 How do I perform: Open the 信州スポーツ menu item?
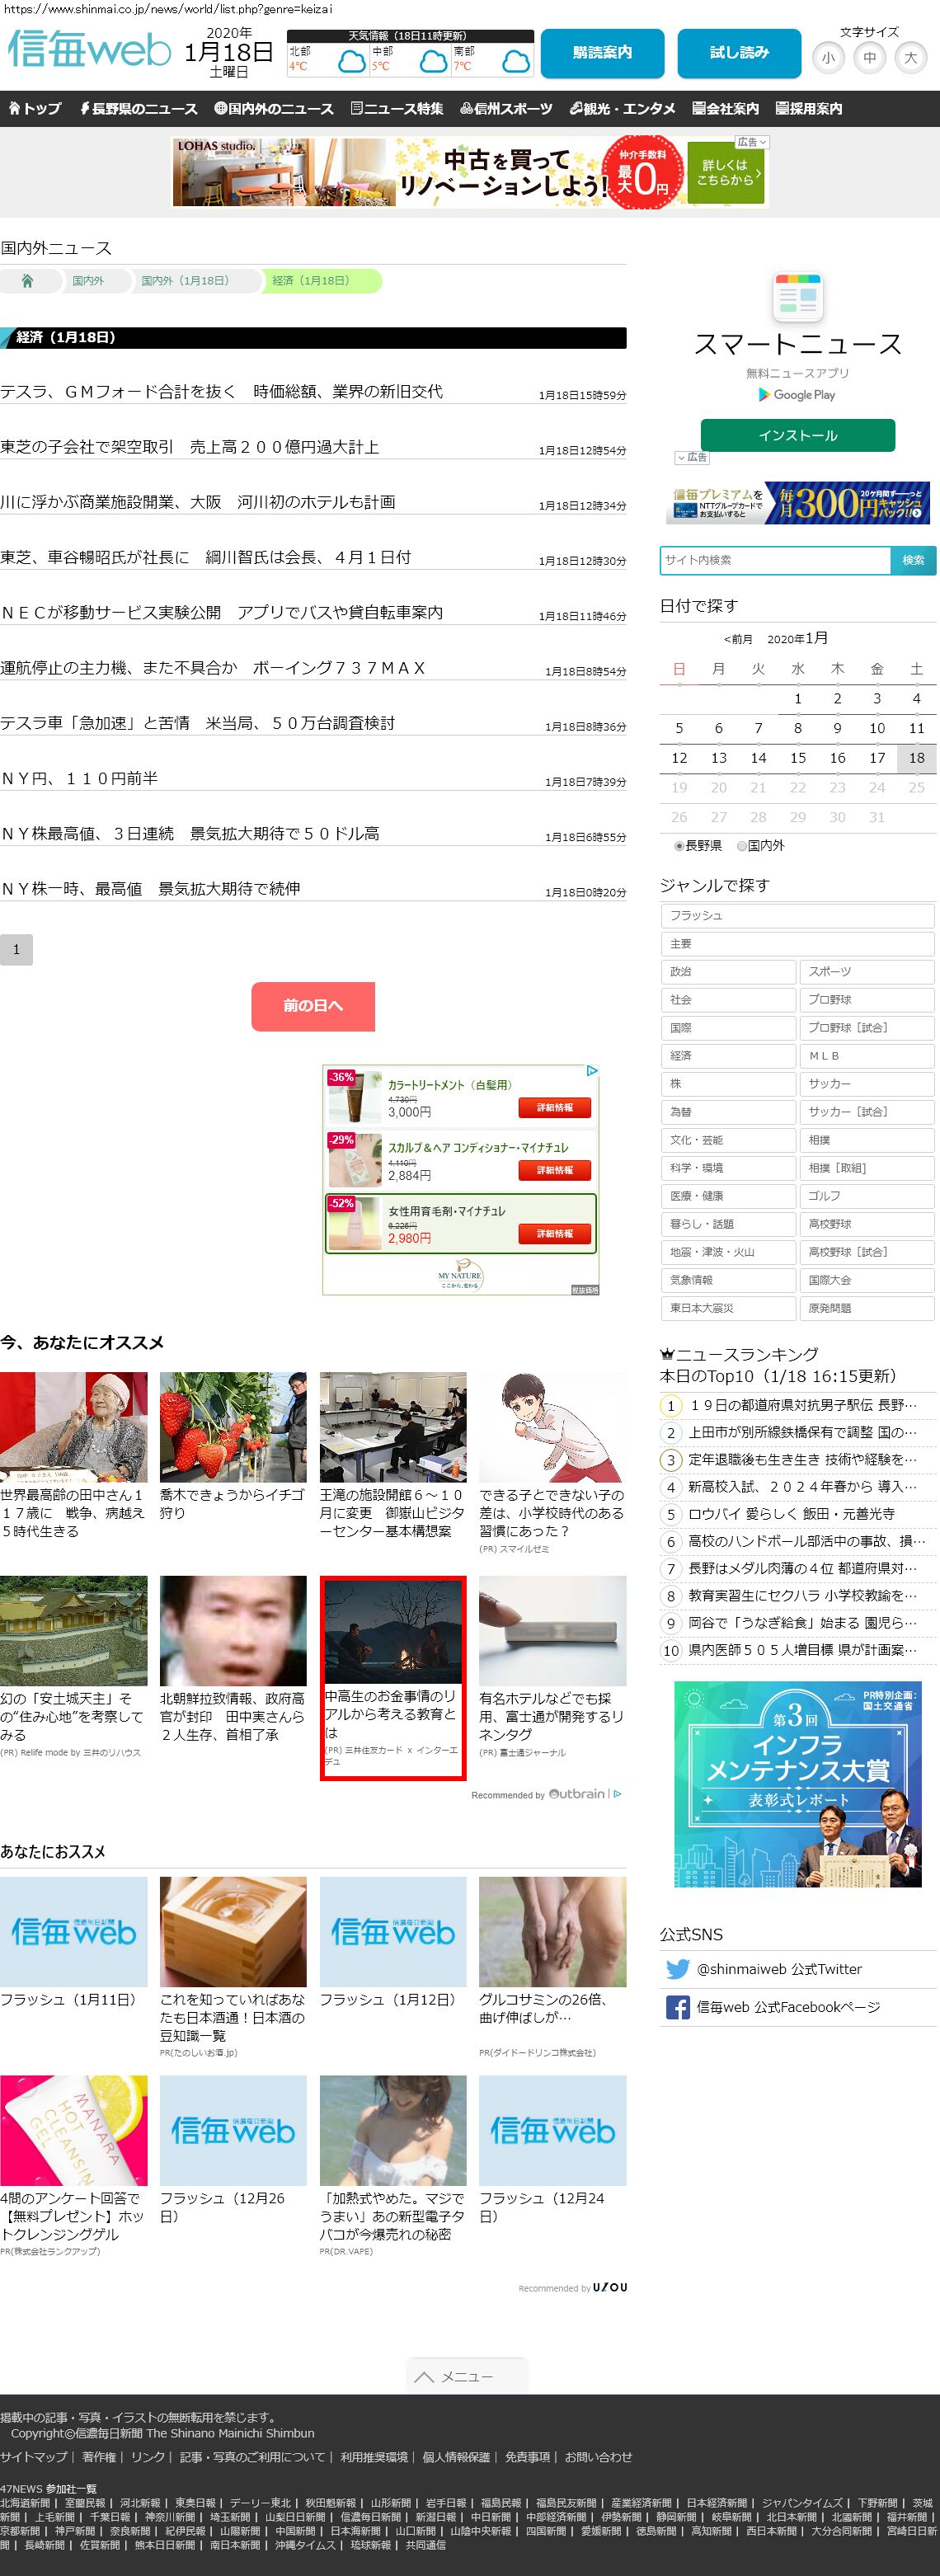(x=506, y=108)
